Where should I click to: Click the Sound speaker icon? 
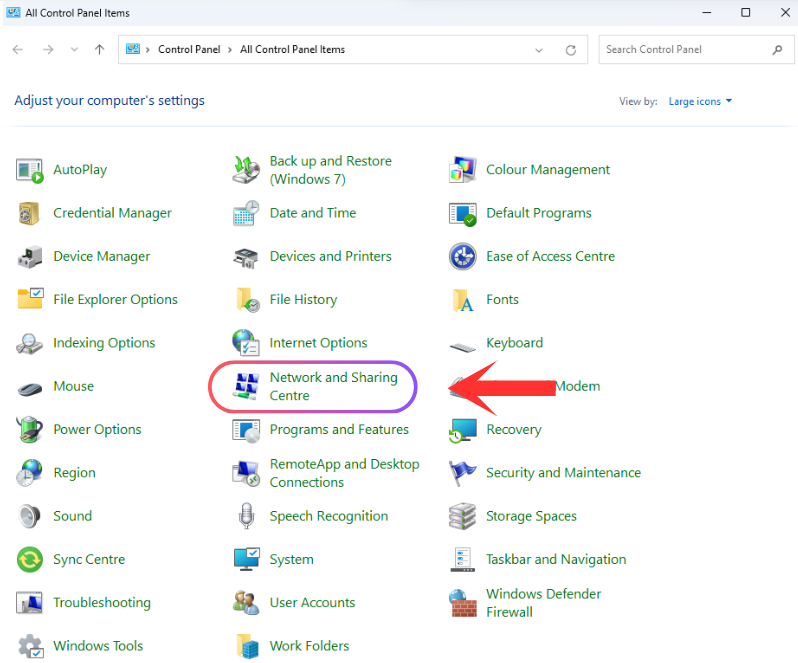(x=30, y=516)
